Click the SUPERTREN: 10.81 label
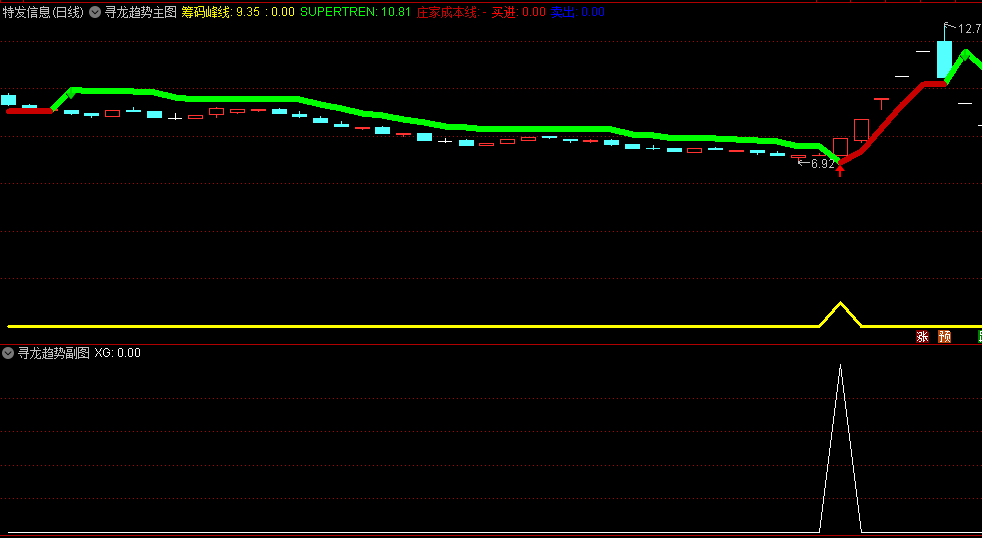982x538 pixels. click(x=356, y=12)
